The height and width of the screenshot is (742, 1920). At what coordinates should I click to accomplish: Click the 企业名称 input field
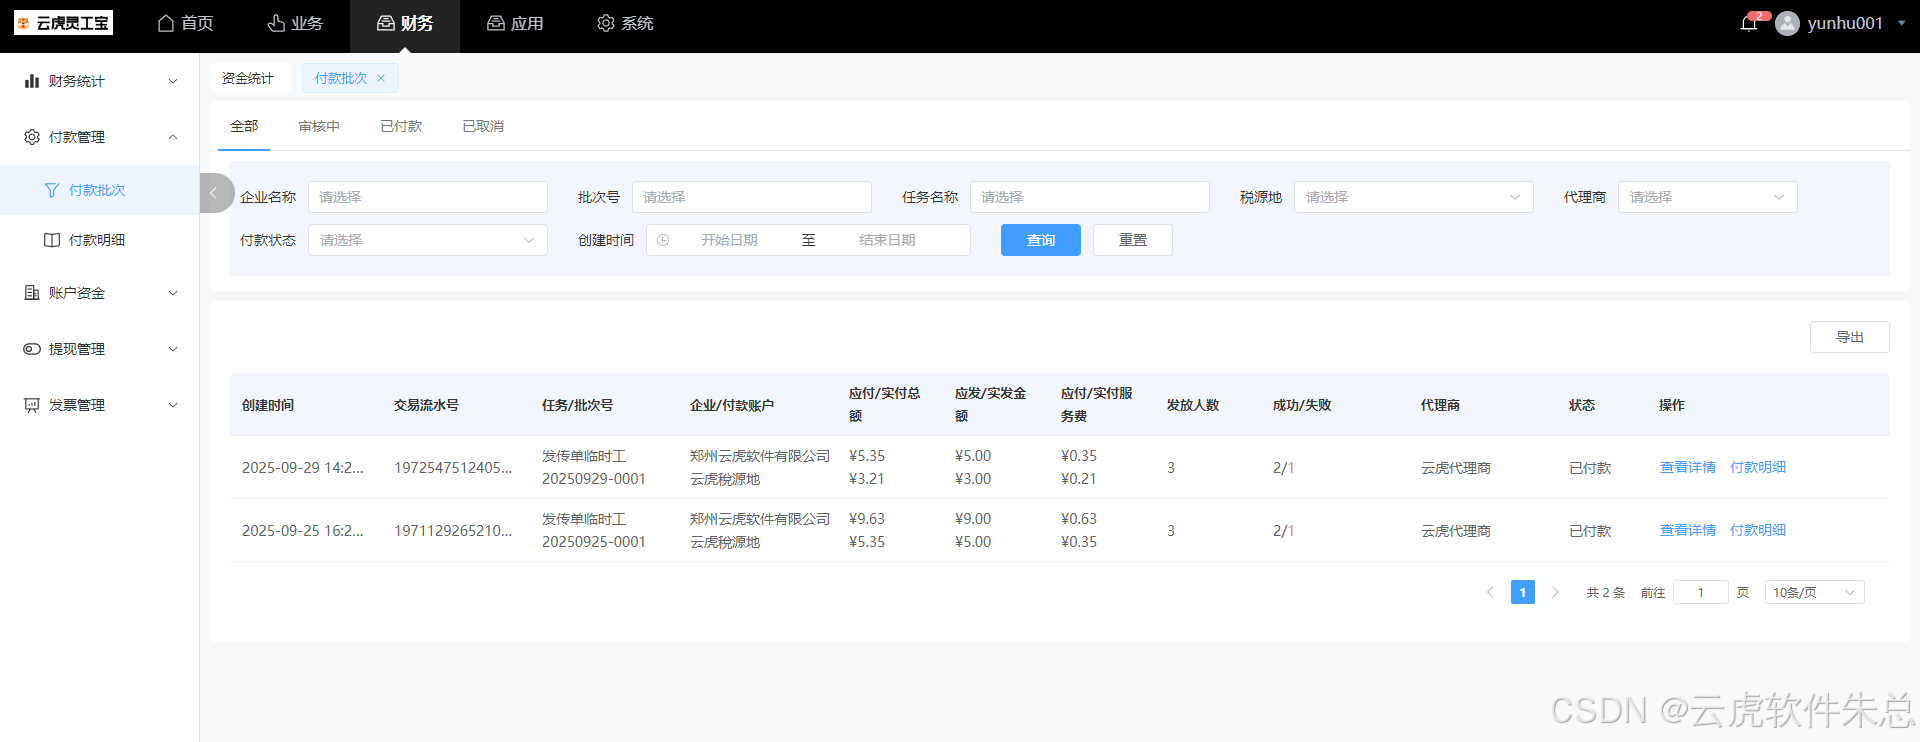[x=427, y=197]
